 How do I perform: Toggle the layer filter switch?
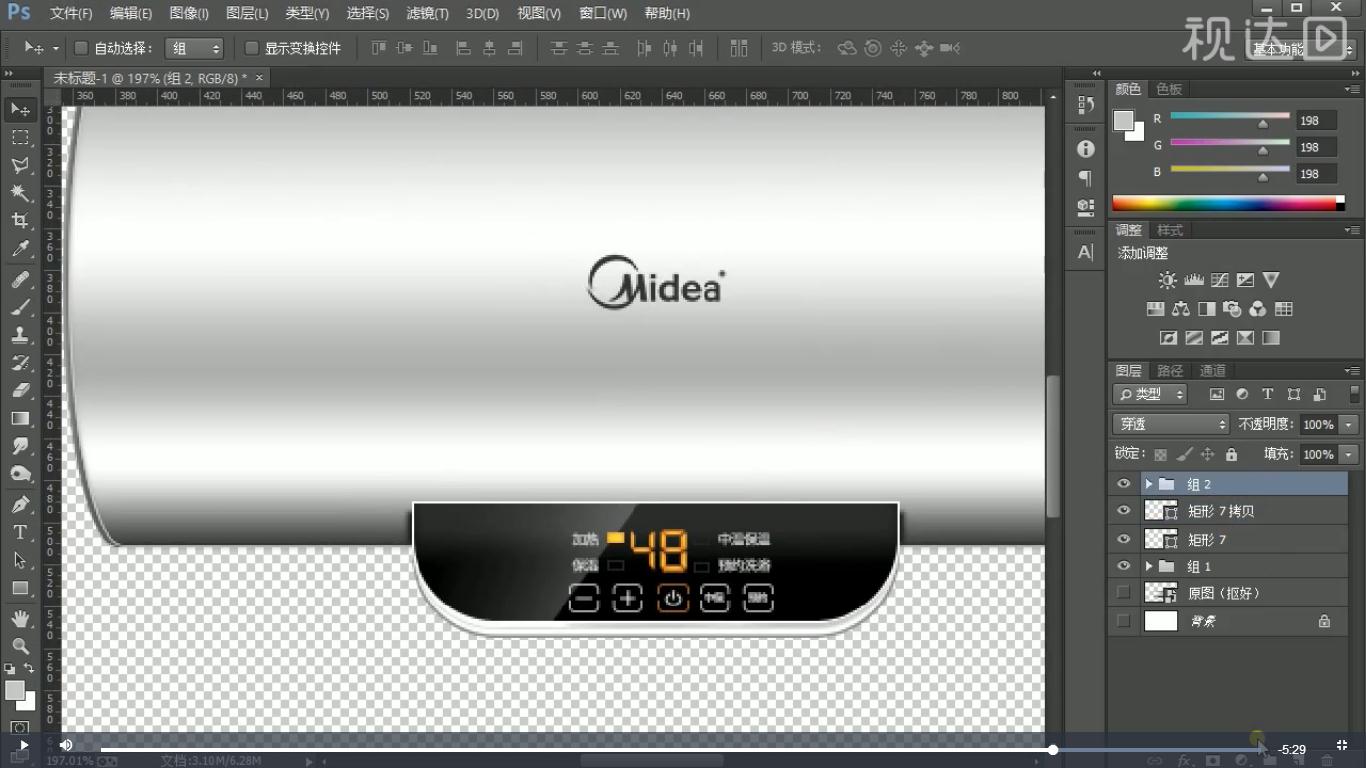(1354, 394)
